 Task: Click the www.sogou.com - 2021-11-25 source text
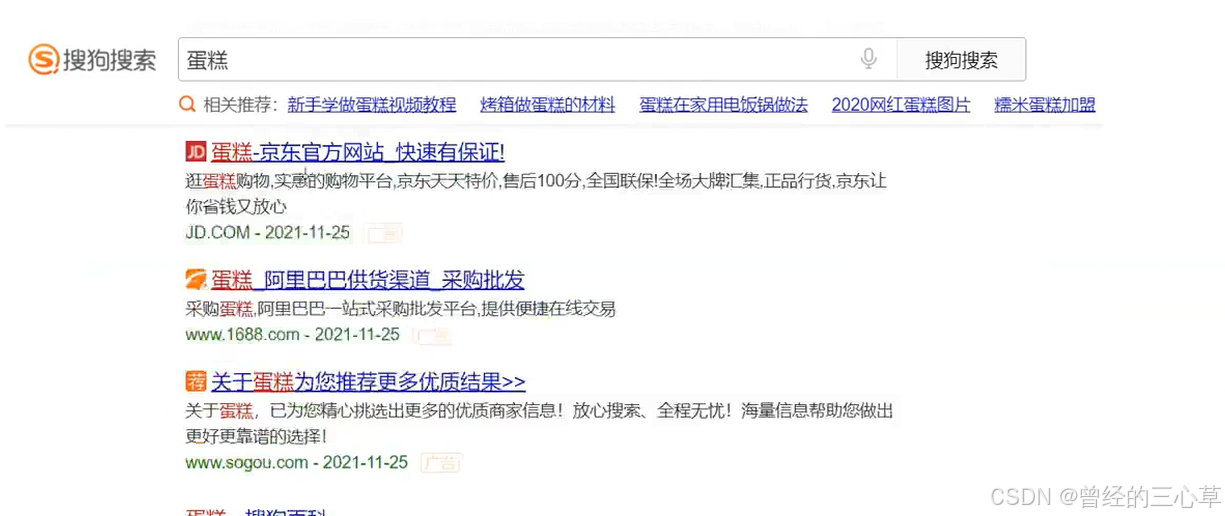tap(297, 462)
